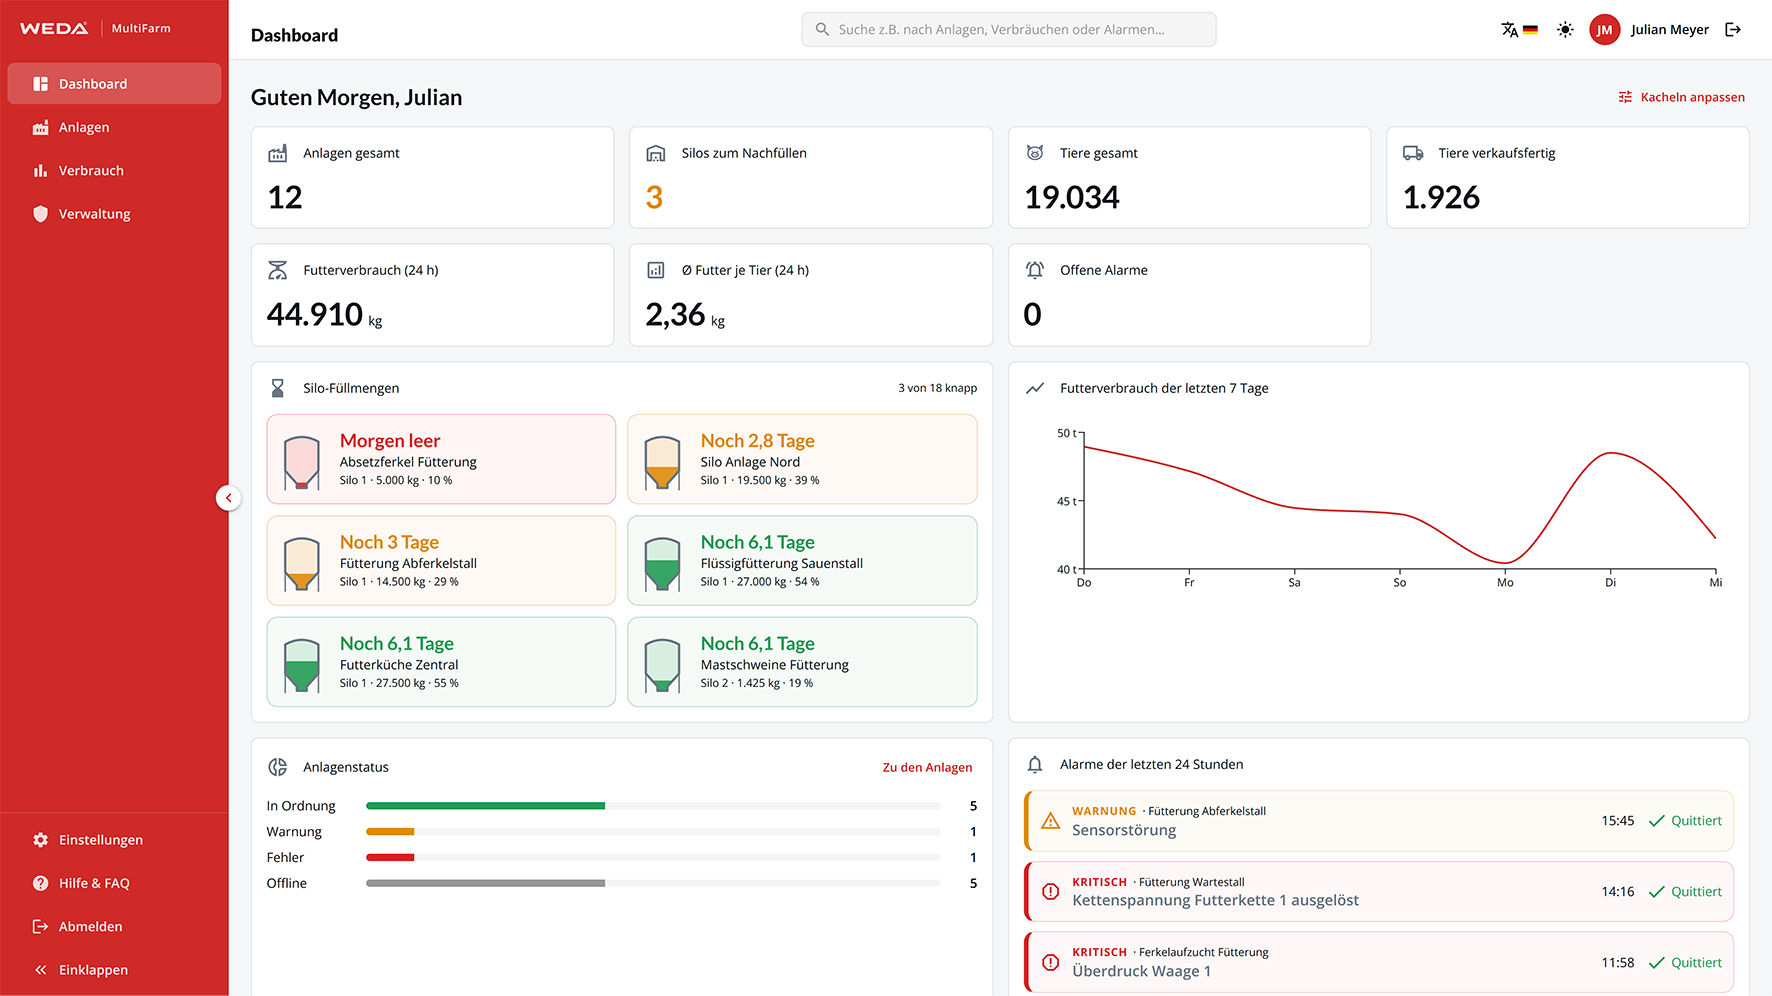The height and width of the screenshot is (996, 1772).
Task: Focus the search field for Anlagen
Action: pos(1008,30)
